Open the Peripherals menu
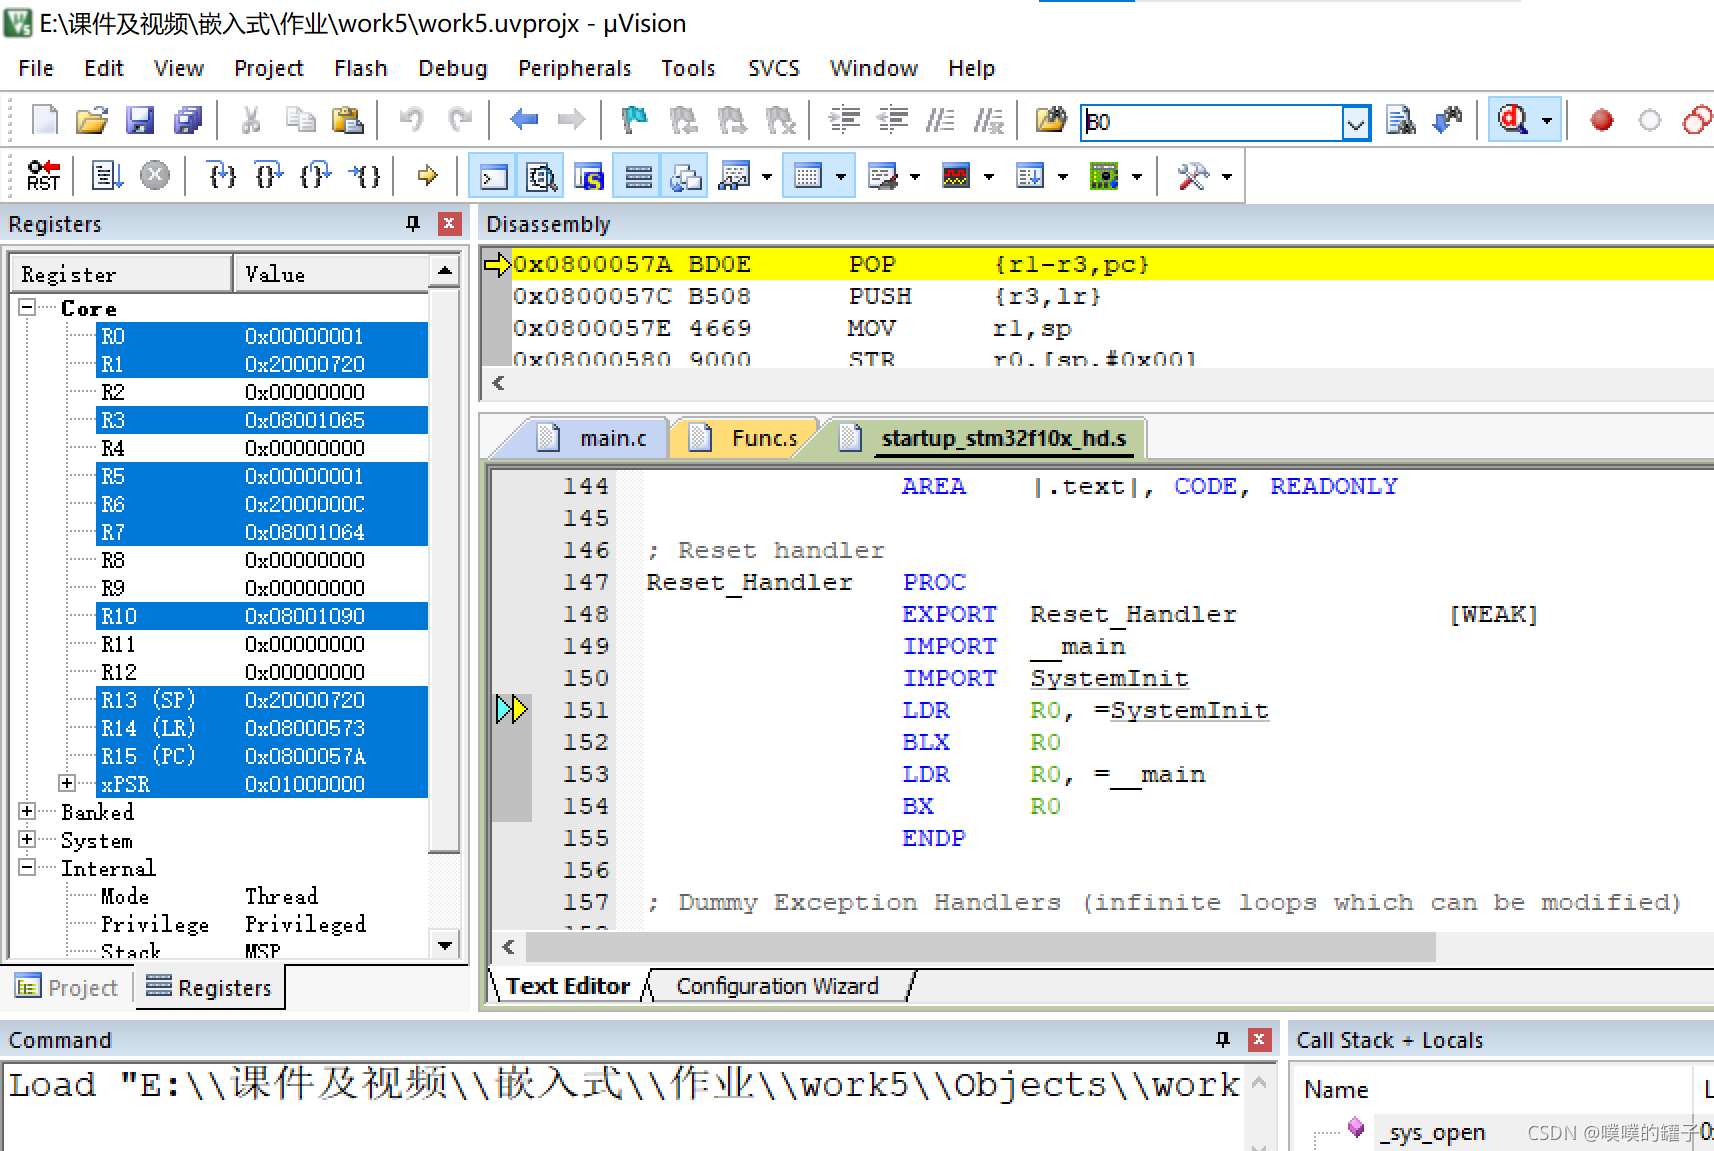The height and width of the screenshot is (1151, 1714). [x=574, y=68]
